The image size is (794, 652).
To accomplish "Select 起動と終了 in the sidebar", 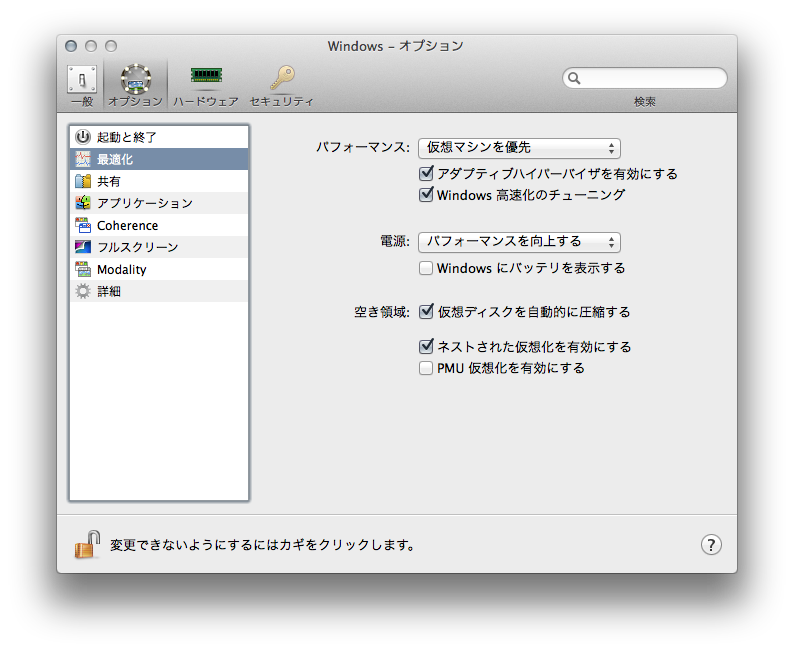I will click(159, 137).
